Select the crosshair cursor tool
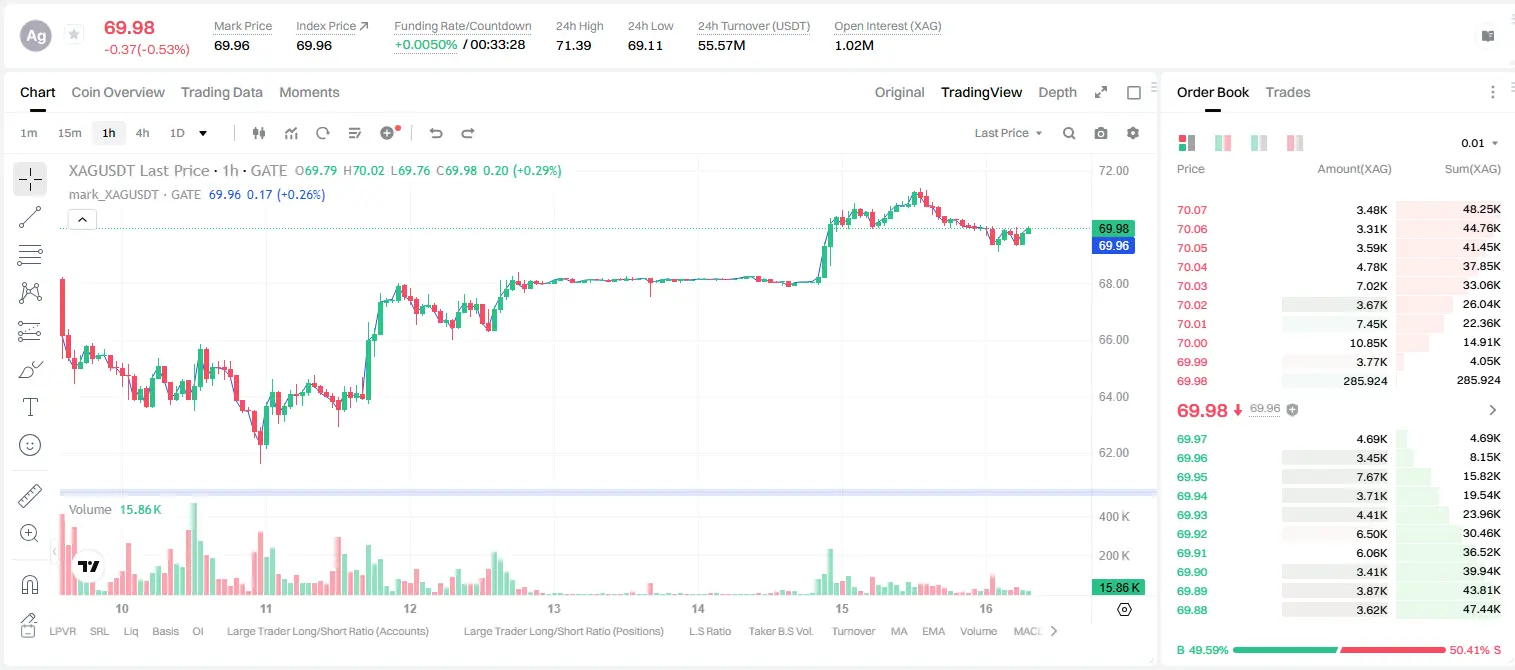1515x670 pixels. click(x=30, y=180)
